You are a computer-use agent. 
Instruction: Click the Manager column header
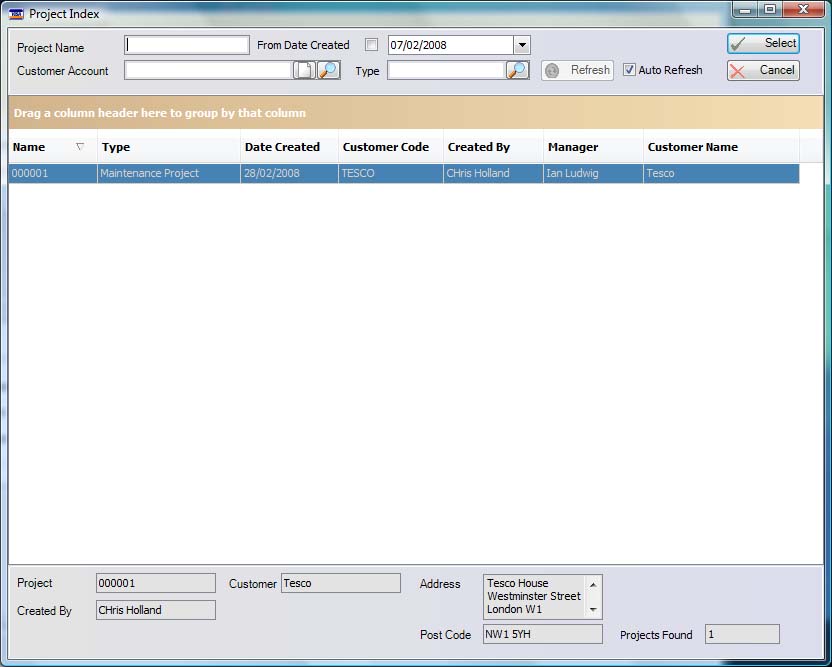[573, 147]
